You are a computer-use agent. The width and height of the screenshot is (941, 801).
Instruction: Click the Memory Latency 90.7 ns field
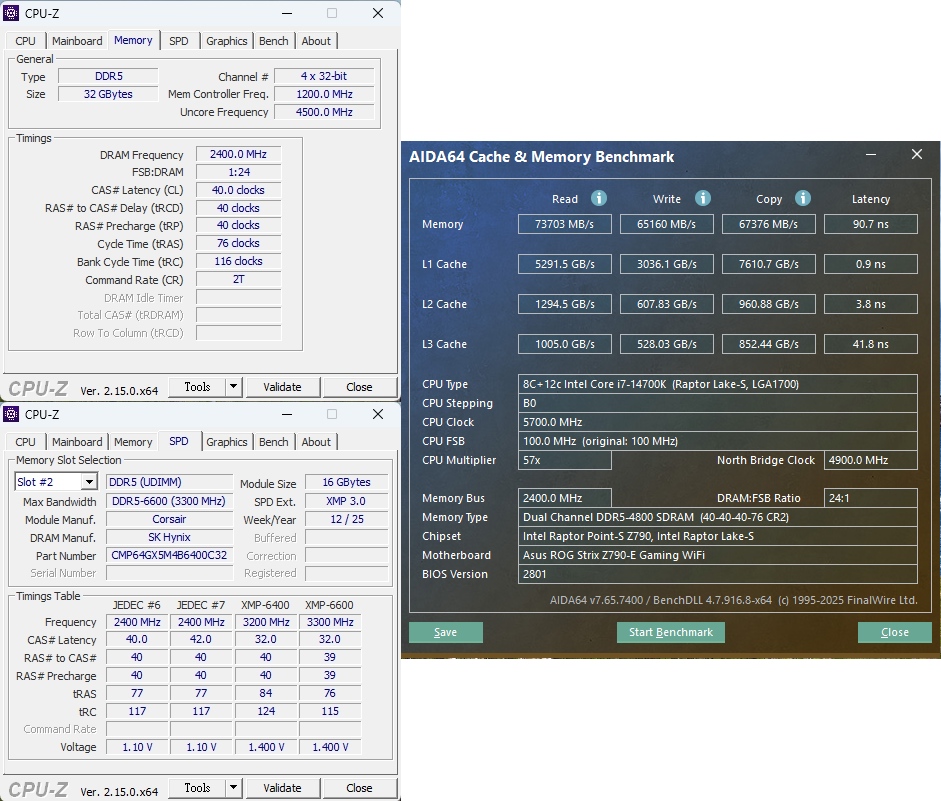click(870, 224)
